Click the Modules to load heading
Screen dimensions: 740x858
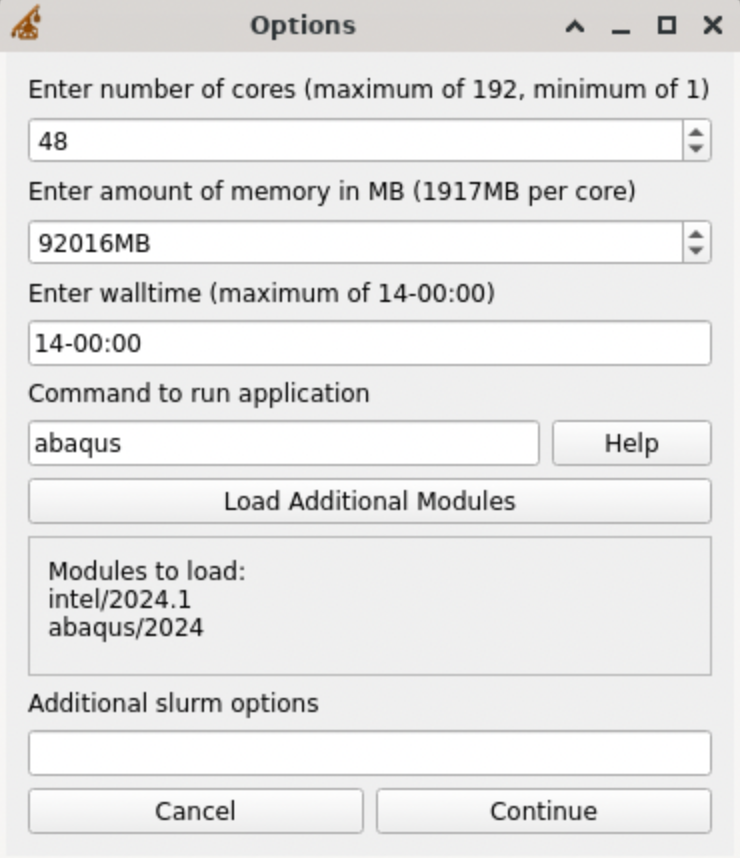click(x=147, y=571)
